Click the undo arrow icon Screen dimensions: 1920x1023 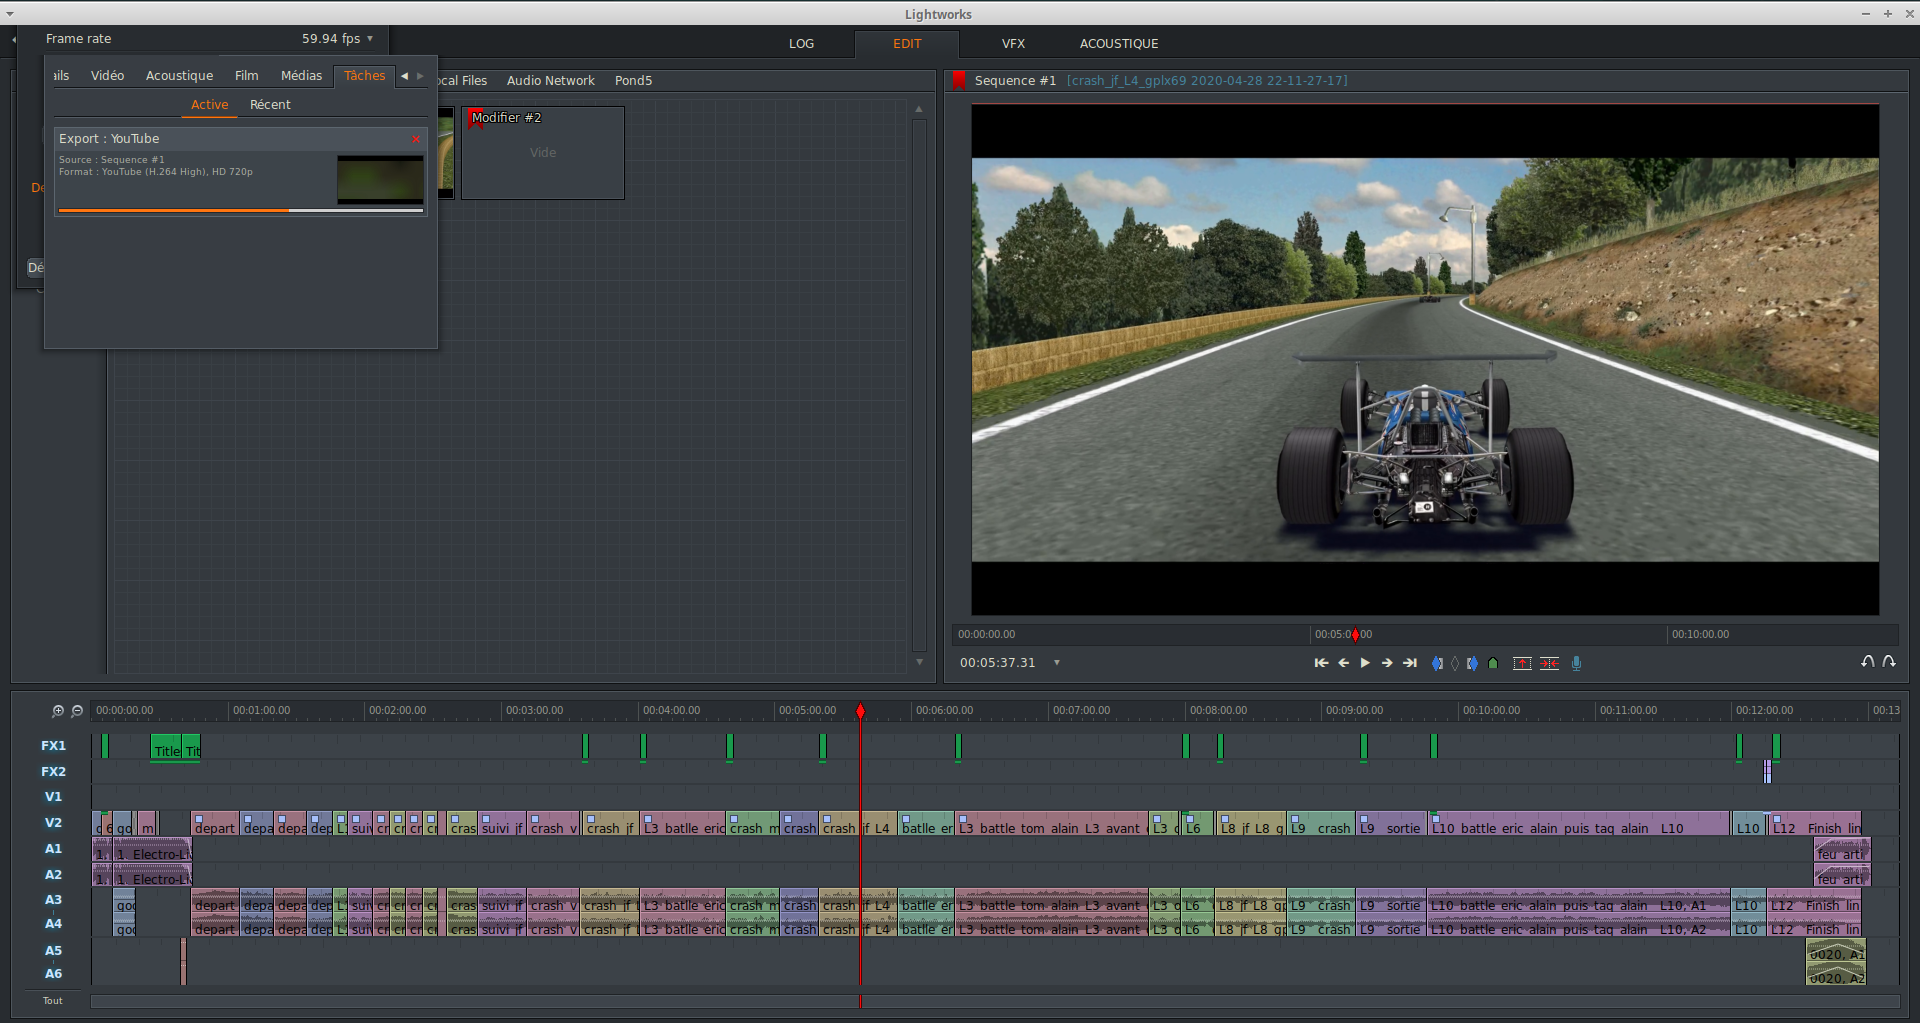pyautogui.click(x=1867, y=662)
